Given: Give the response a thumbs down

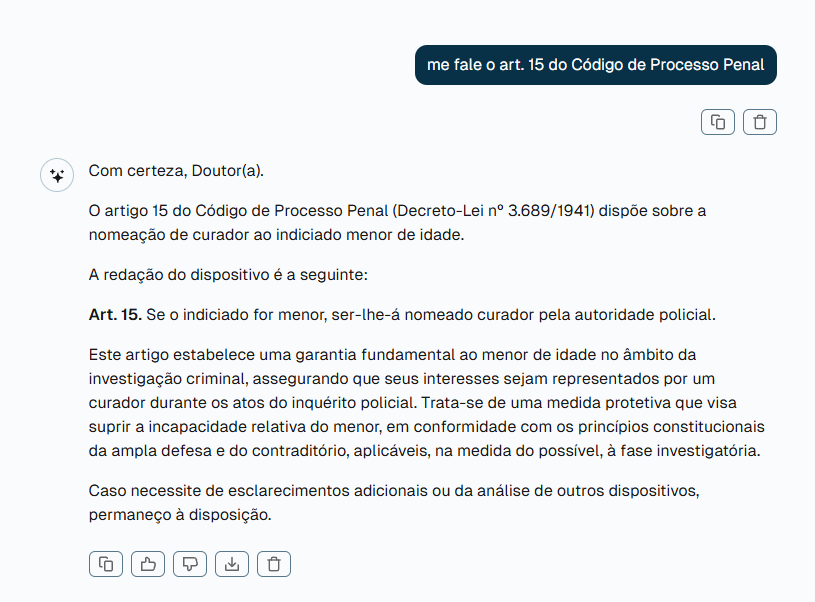Looking at the screenshot, I should [x=190, y=564].
